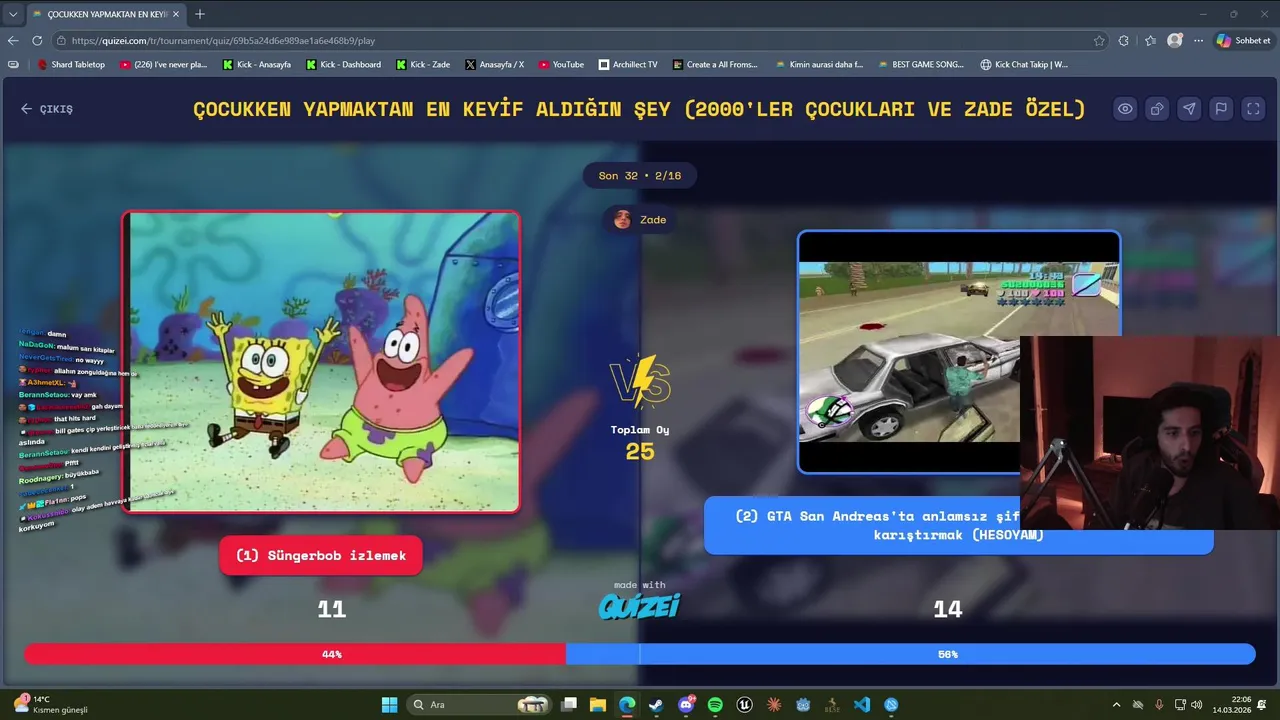Close the ÇOCUKKEN YAPMAKTAN browser tab
Screen dimensions: 1280x720
176,14
